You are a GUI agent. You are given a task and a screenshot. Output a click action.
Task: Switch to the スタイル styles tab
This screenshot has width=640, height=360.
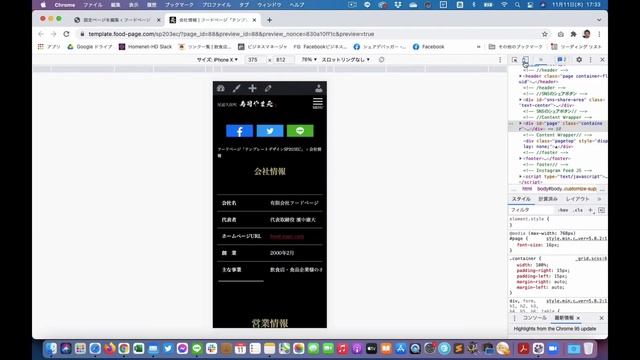[x=521, y=199]
